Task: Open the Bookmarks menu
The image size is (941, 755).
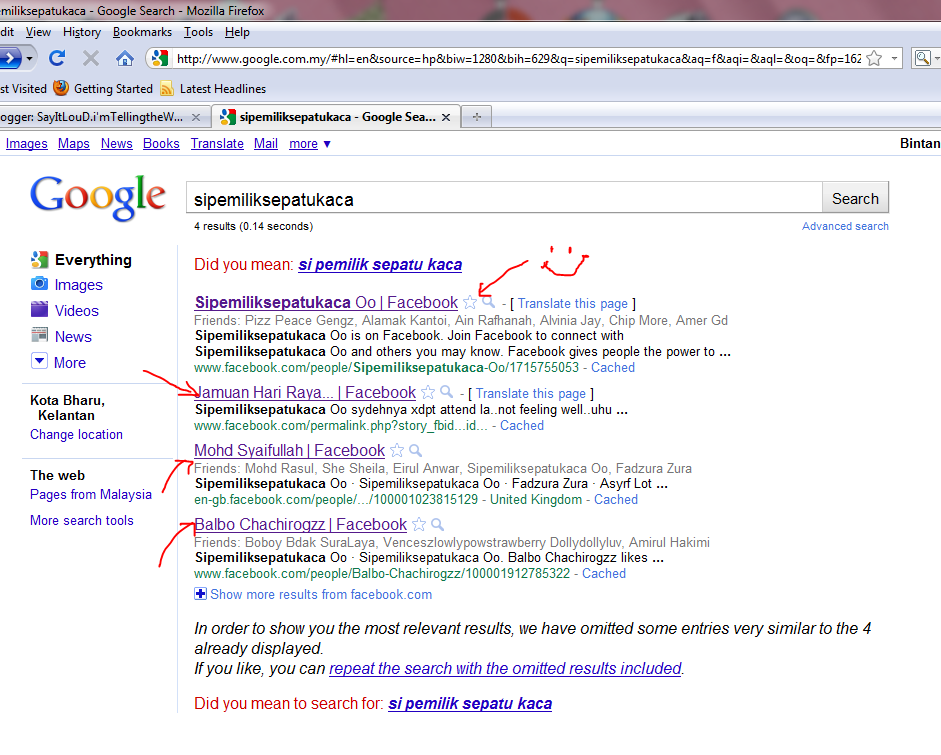Action: coord(142,32)
